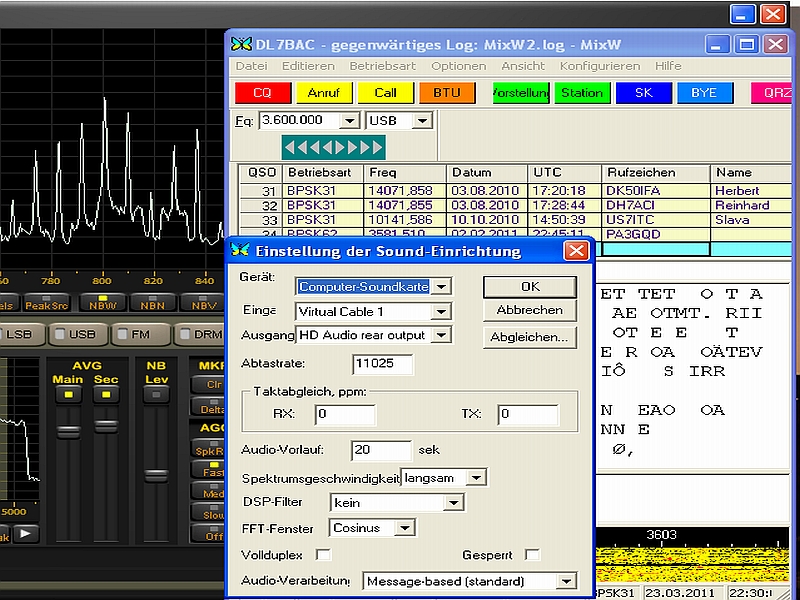Click OK in the sound settings dialog
This screenshot has height=600, width=800.
click(530, 287)
